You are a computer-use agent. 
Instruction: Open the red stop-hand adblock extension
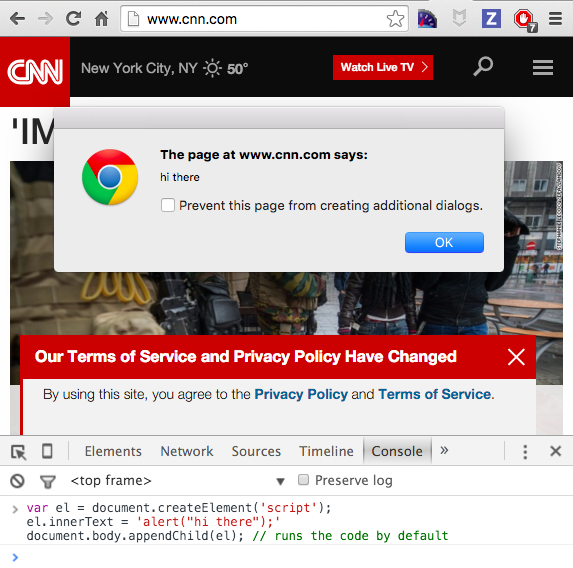click(x=525, y=20)
